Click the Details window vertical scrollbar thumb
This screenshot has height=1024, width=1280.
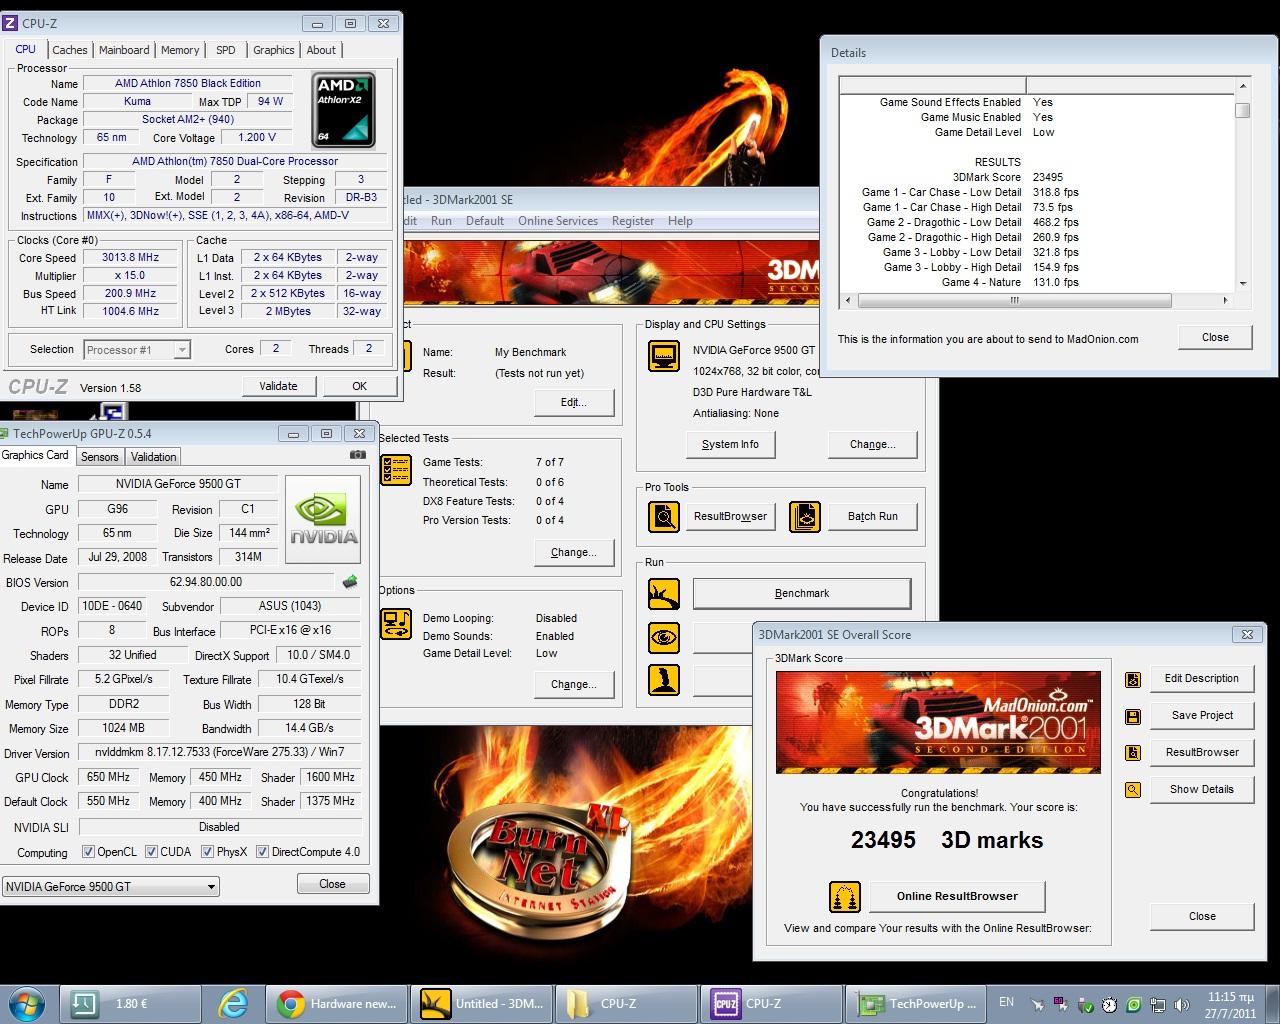pos(1242,110)
